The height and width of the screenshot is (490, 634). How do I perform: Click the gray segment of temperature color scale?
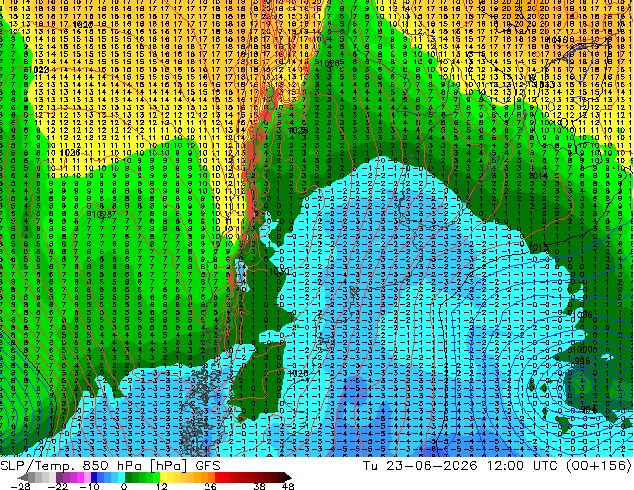pos(38,477)
